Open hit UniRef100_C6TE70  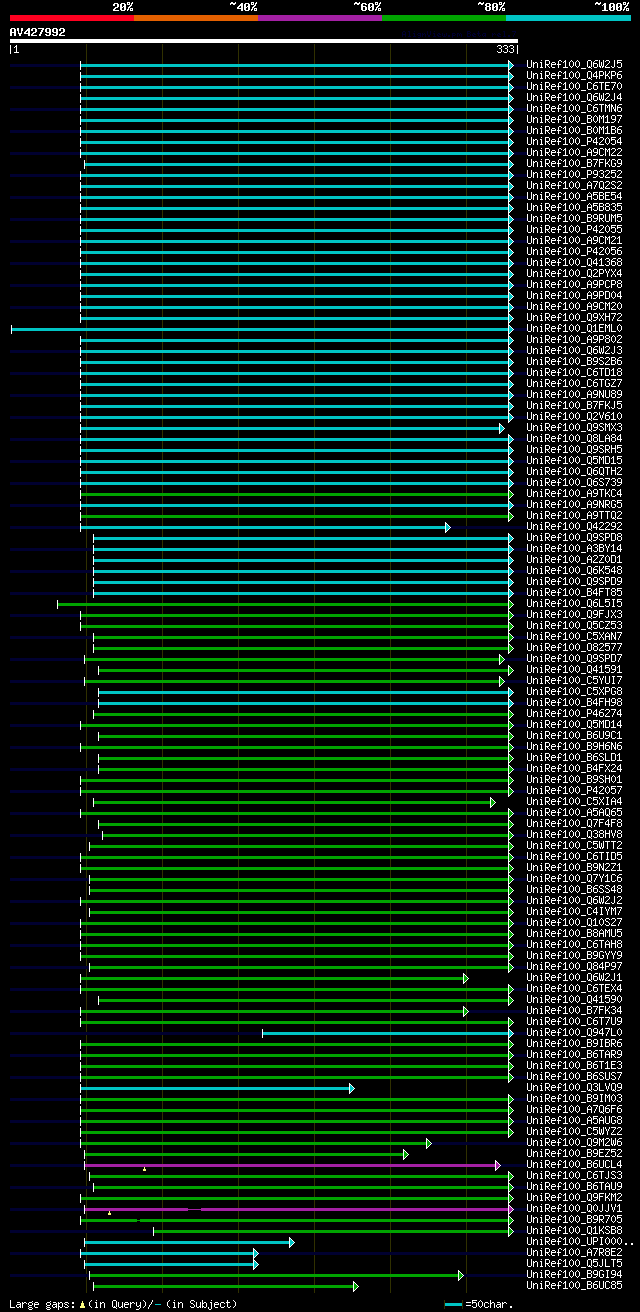pyautogui.click(x=574, y=86)
